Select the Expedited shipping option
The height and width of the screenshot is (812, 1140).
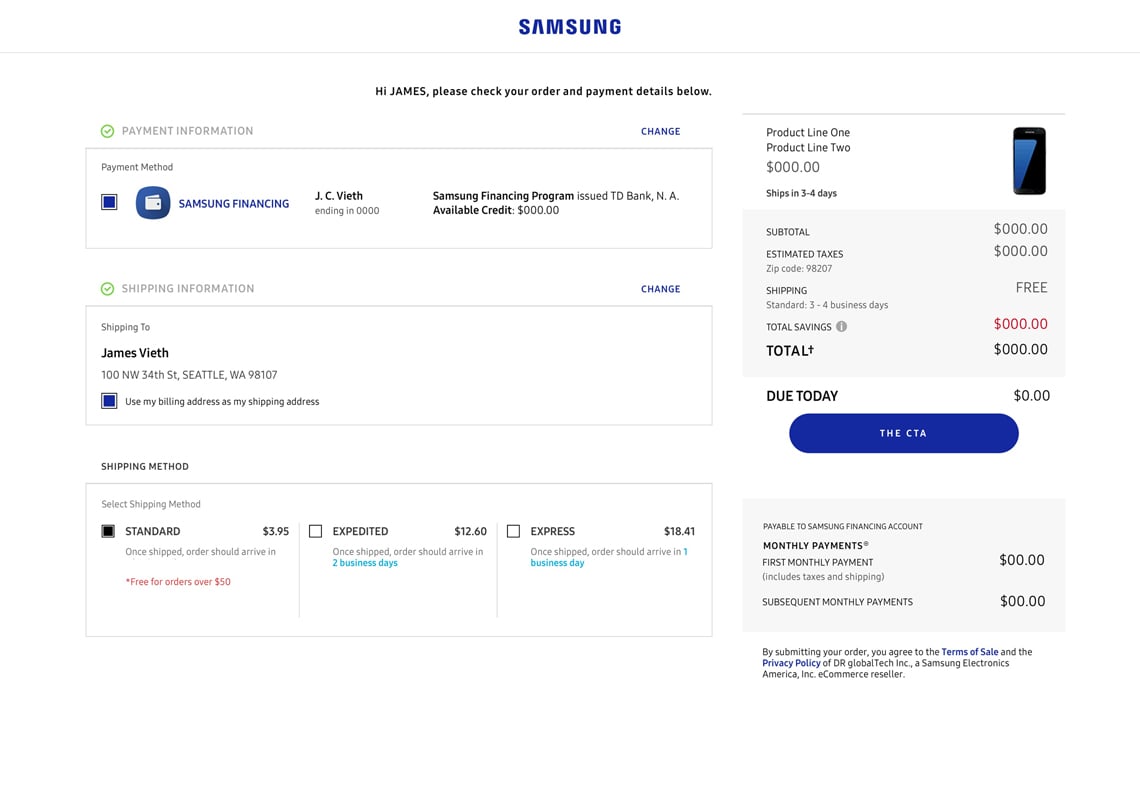315,531
